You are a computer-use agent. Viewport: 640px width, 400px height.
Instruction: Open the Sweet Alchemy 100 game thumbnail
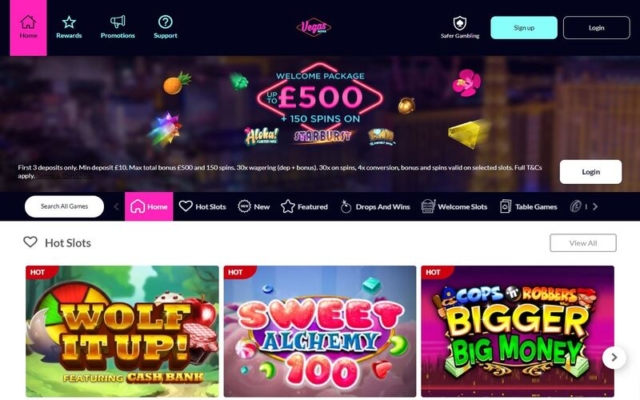click(320, 331)
